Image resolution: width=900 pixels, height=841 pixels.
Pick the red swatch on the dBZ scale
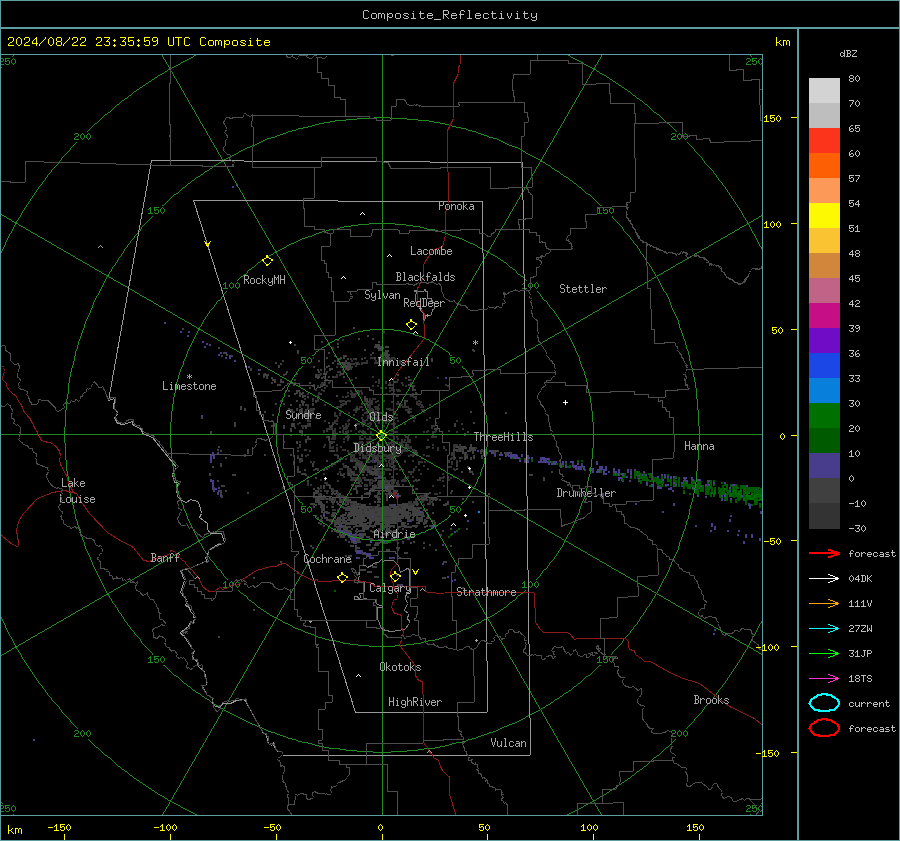click(x=824, y=140)
